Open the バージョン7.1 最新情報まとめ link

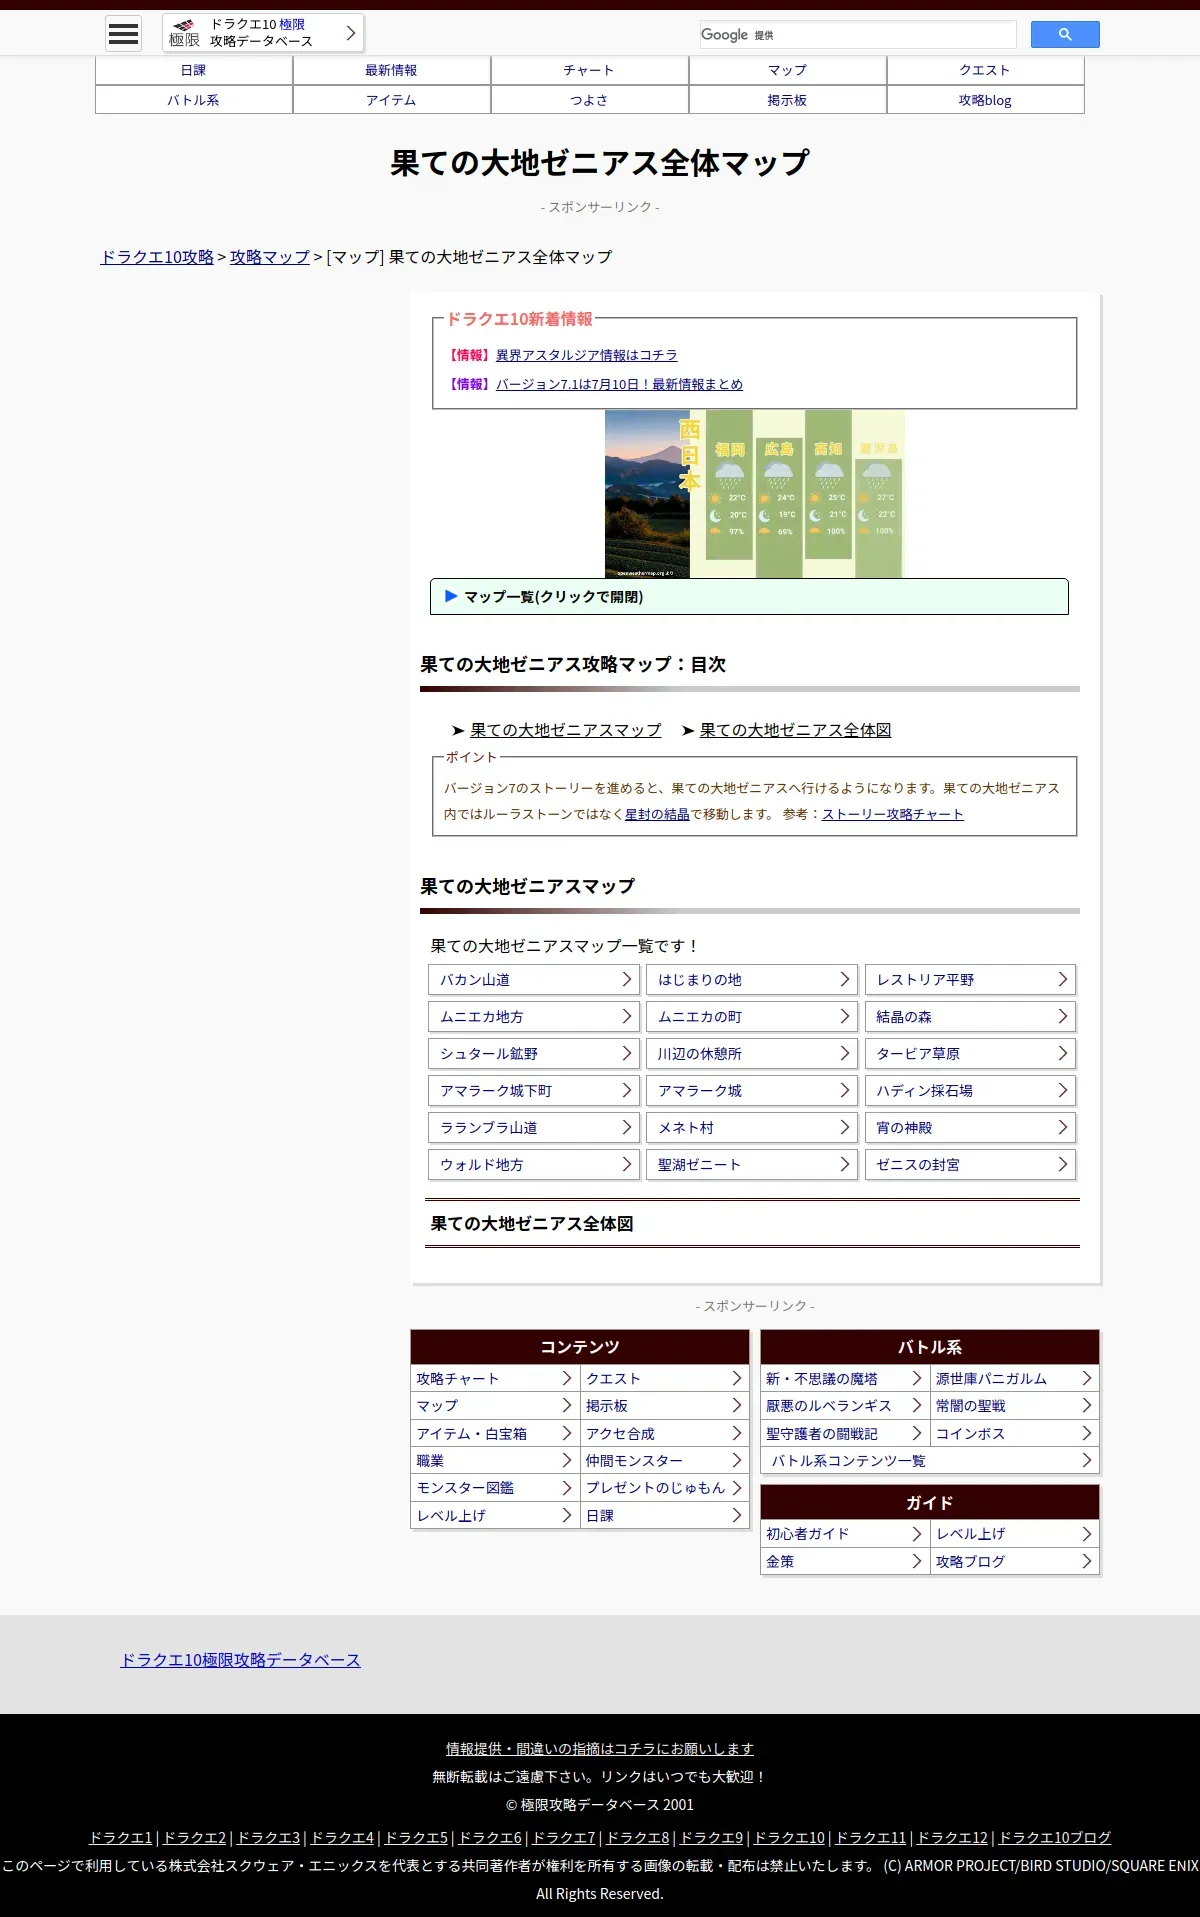click(x=619, y=384)
